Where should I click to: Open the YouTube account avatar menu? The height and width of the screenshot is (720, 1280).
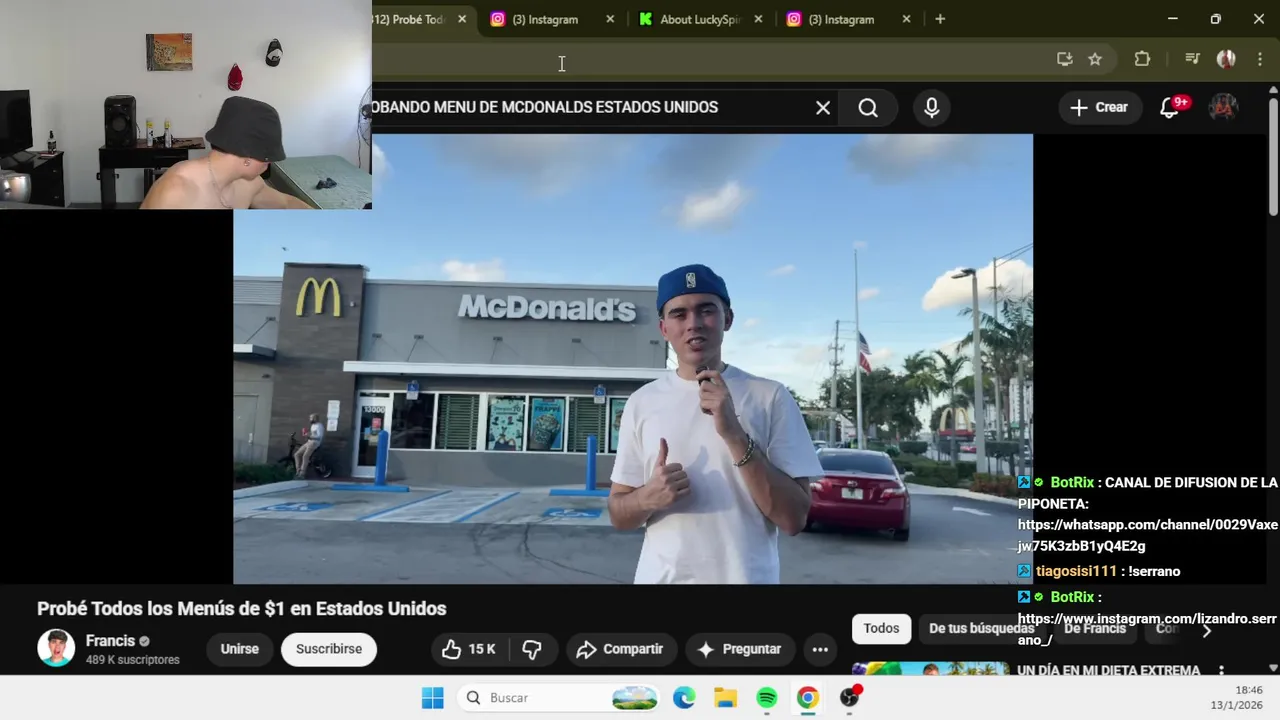click(1224, 107)
